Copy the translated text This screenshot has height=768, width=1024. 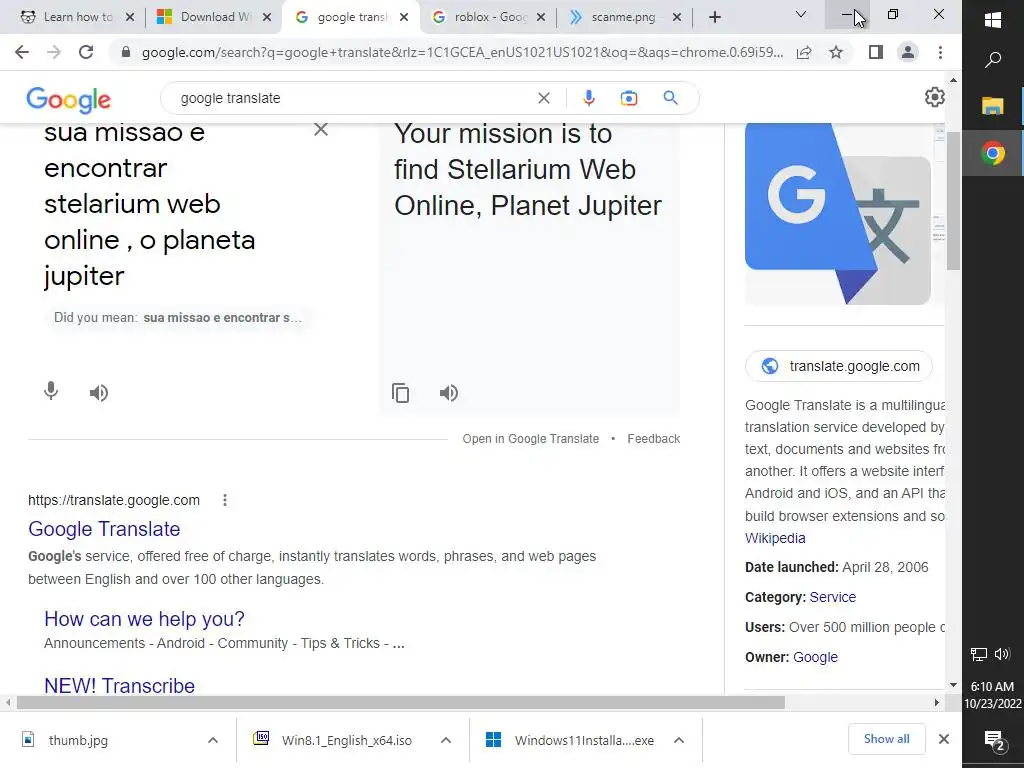(400, 392)
